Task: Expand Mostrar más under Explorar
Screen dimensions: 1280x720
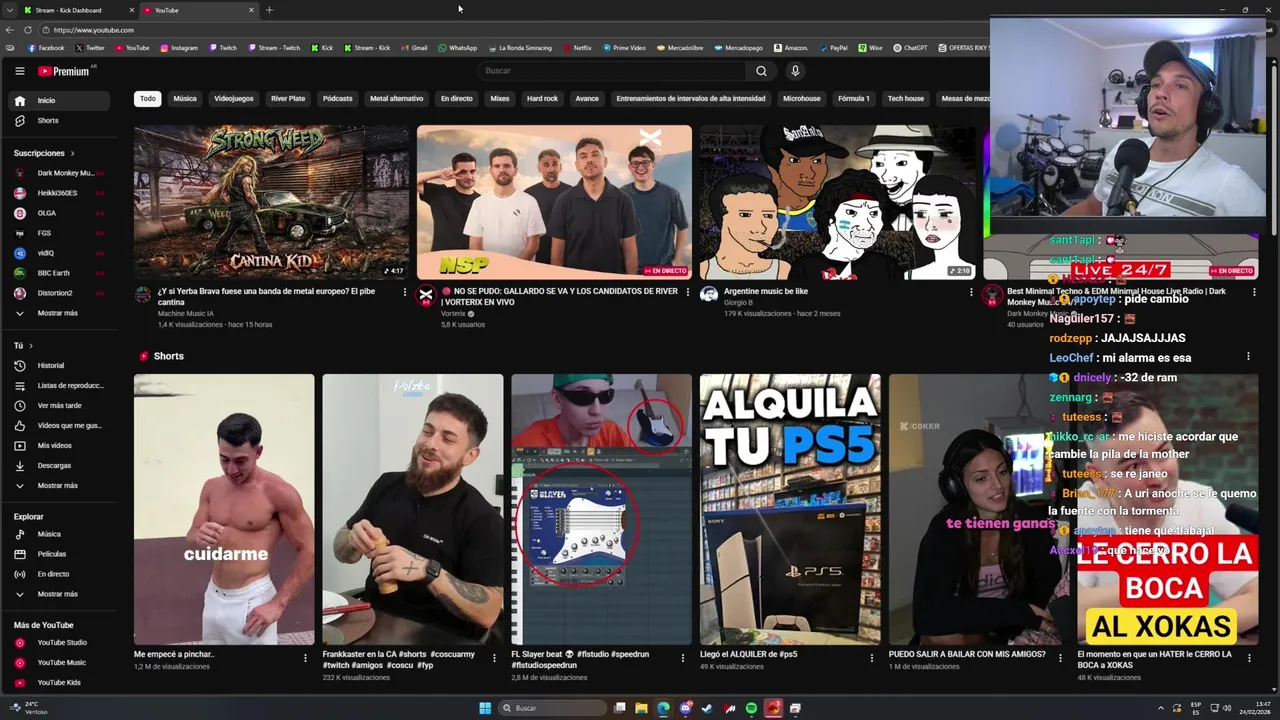Action: 60,594
